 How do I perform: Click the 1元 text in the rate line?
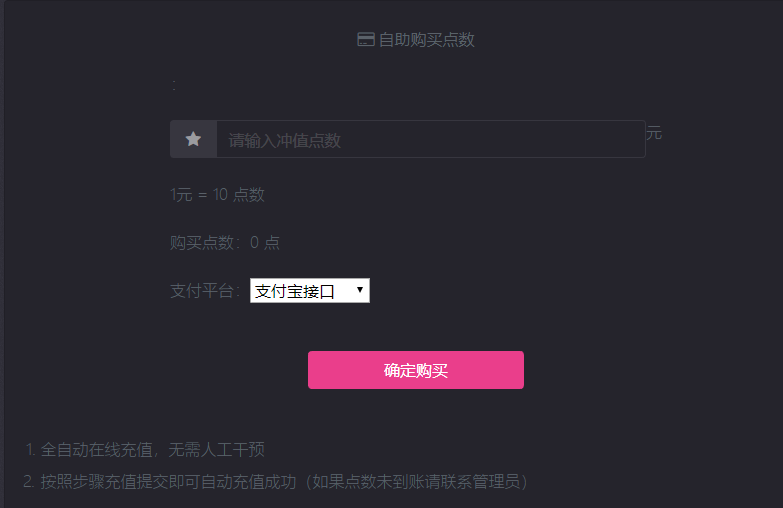(181, 194)
